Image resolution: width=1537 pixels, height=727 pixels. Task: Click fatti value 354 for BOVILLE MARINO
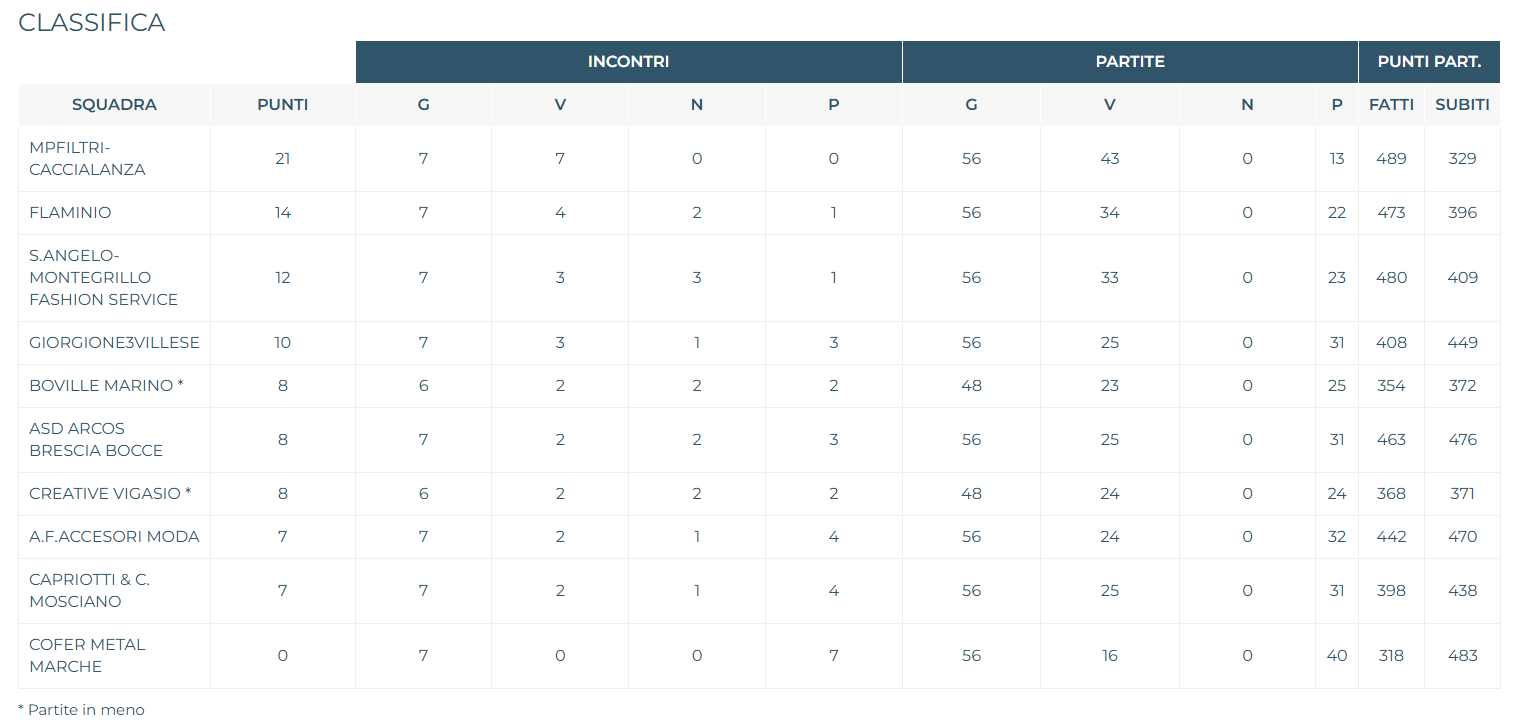(1391, 386)
